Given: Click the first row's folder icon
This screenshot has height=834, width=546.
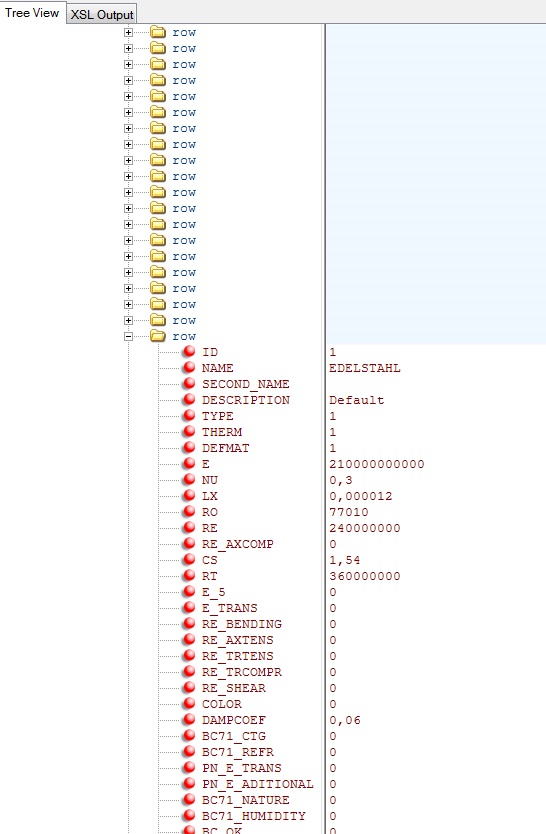Looking at the screenshot, I should pos(158,32).
